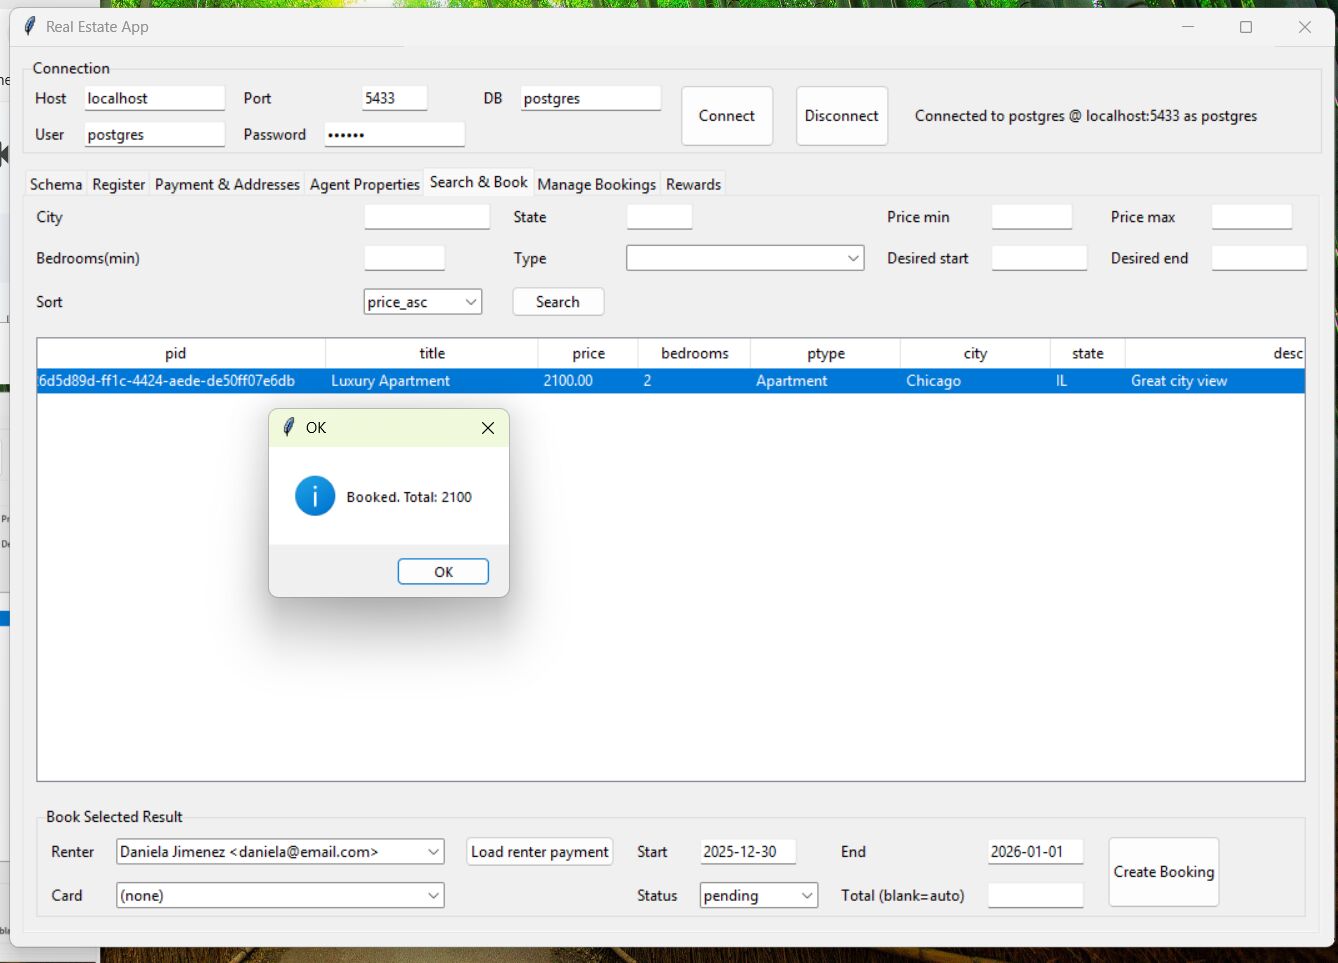
Task: Select the Luxury Apartment cell
Action: (x=432, y=381)
